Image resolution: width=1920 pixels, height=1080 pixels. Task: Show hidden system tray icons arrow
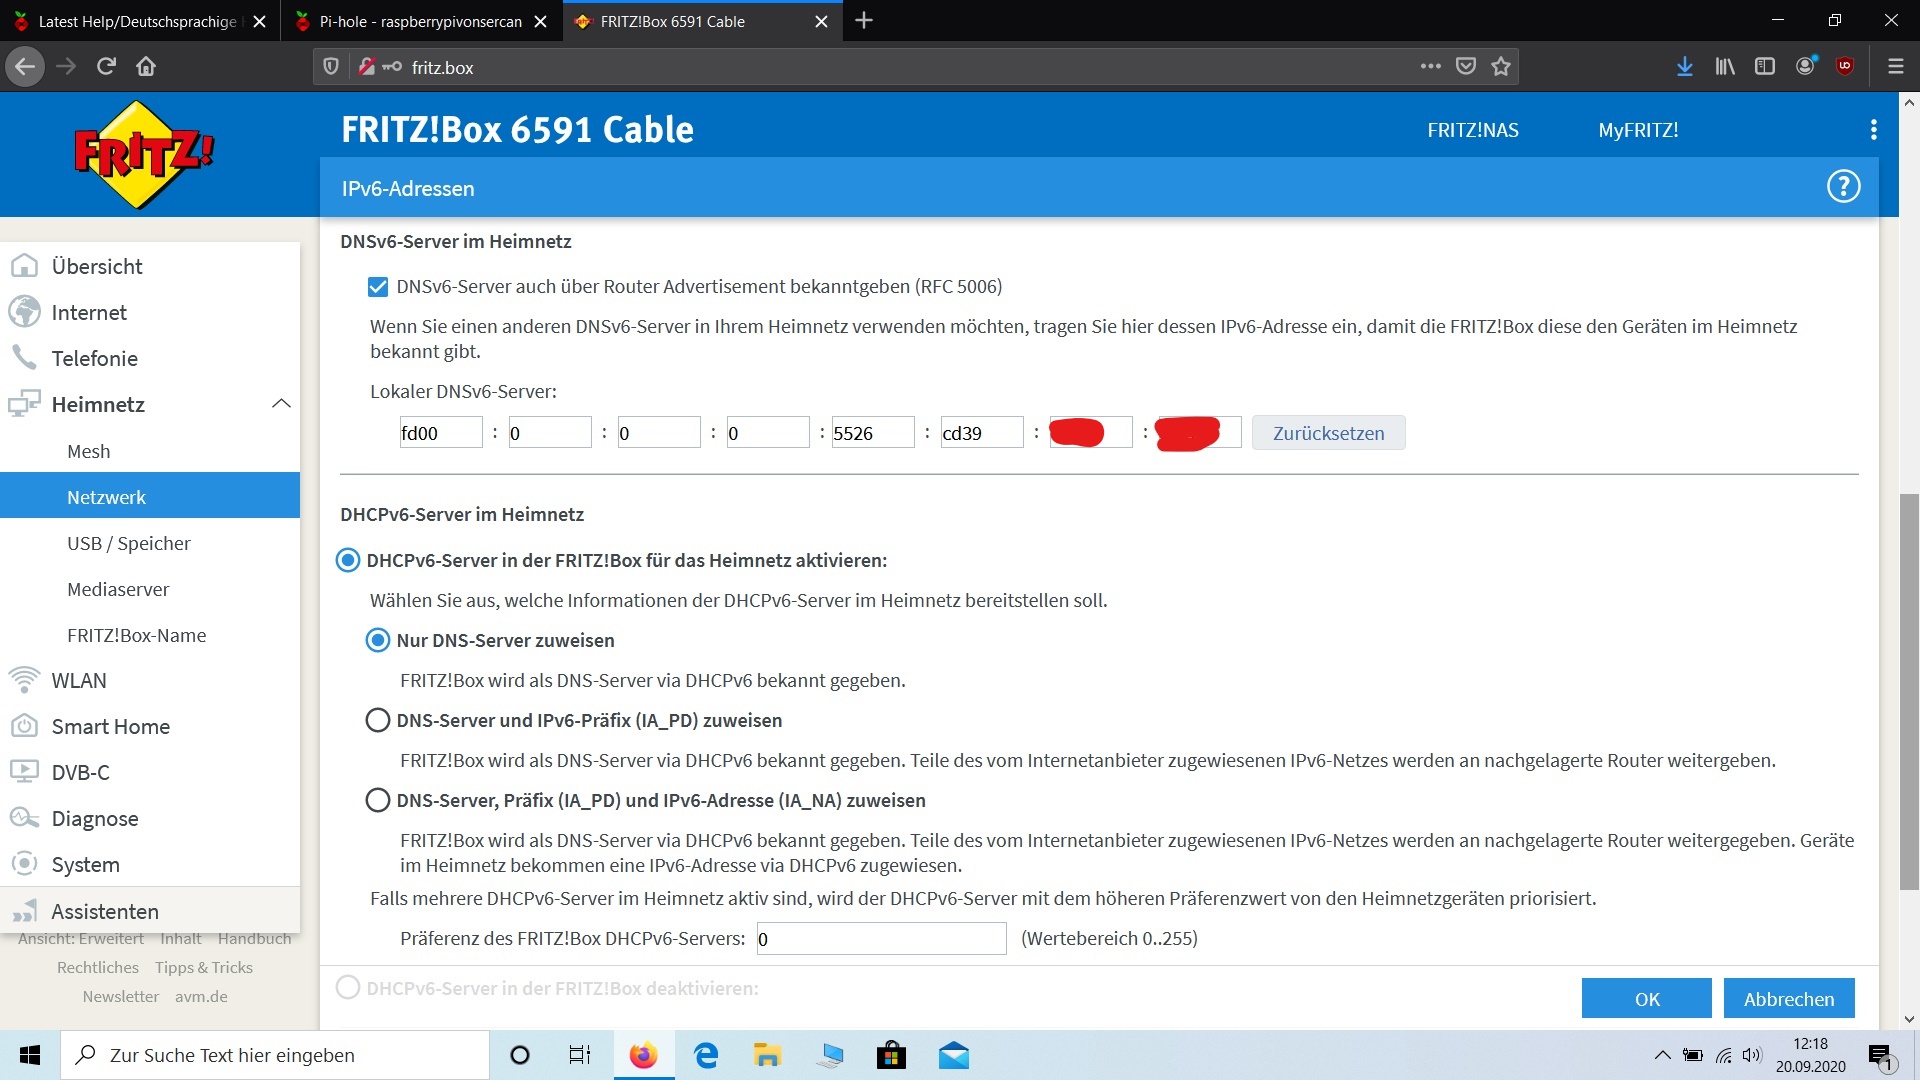tap(1662, 1055)
